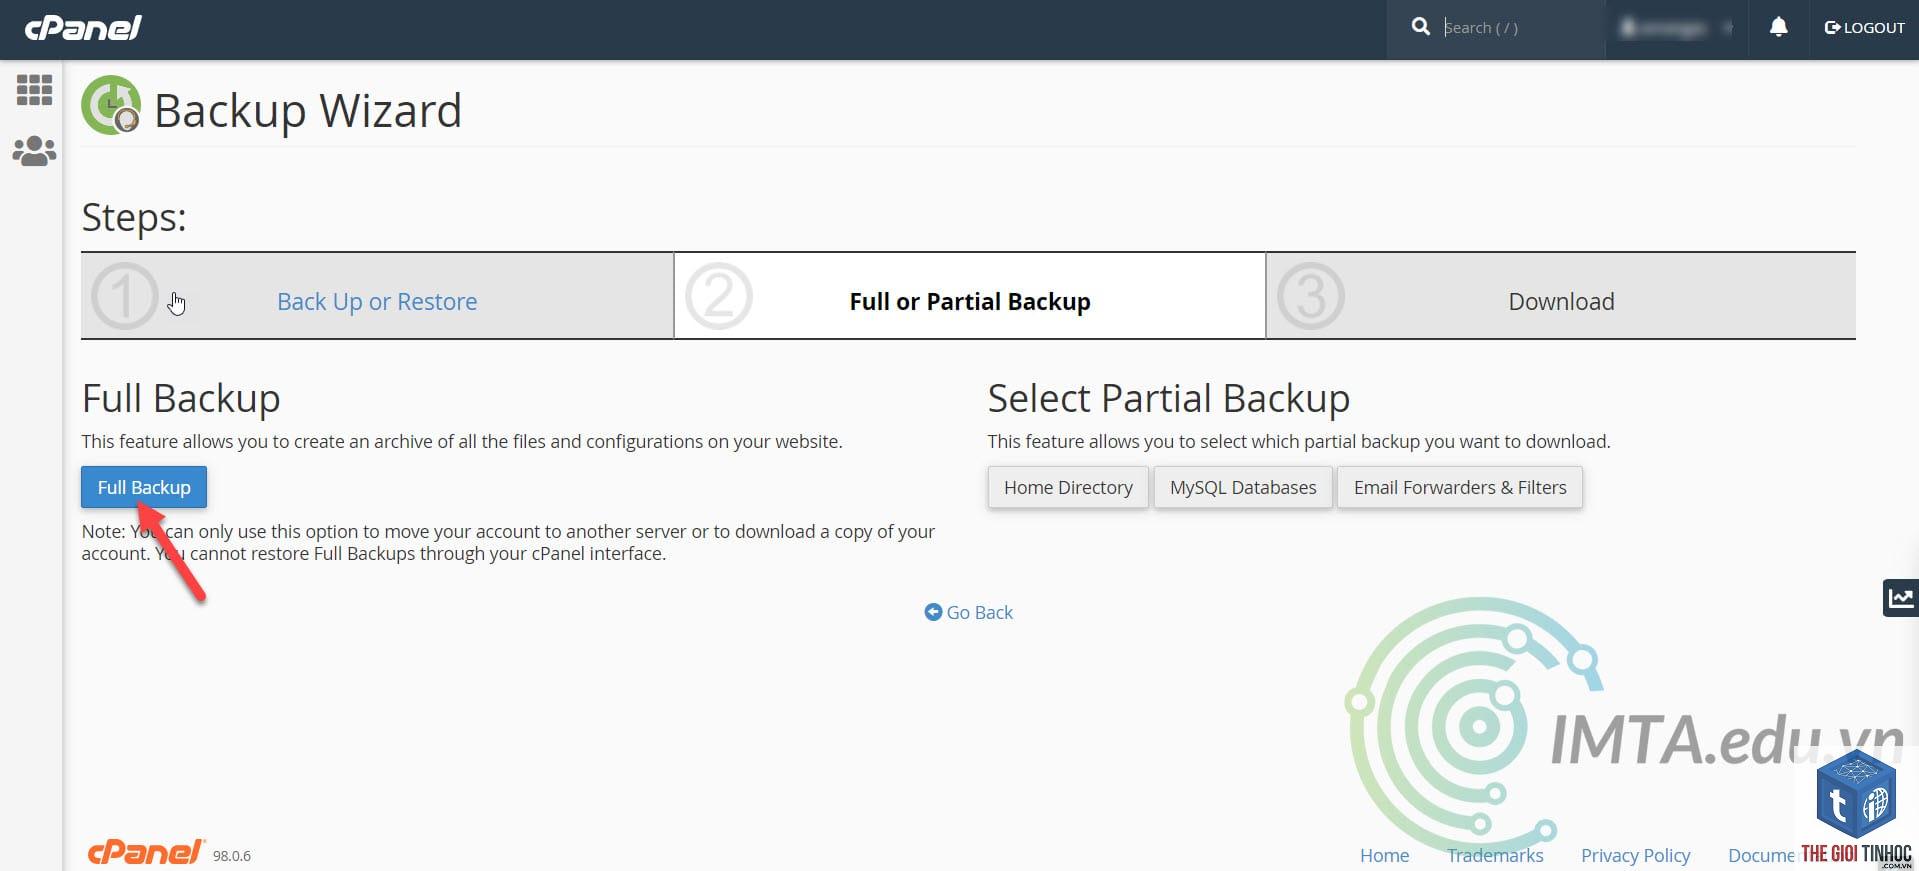
Task: Click the Backup Wizard page icon
Action: 111,105
